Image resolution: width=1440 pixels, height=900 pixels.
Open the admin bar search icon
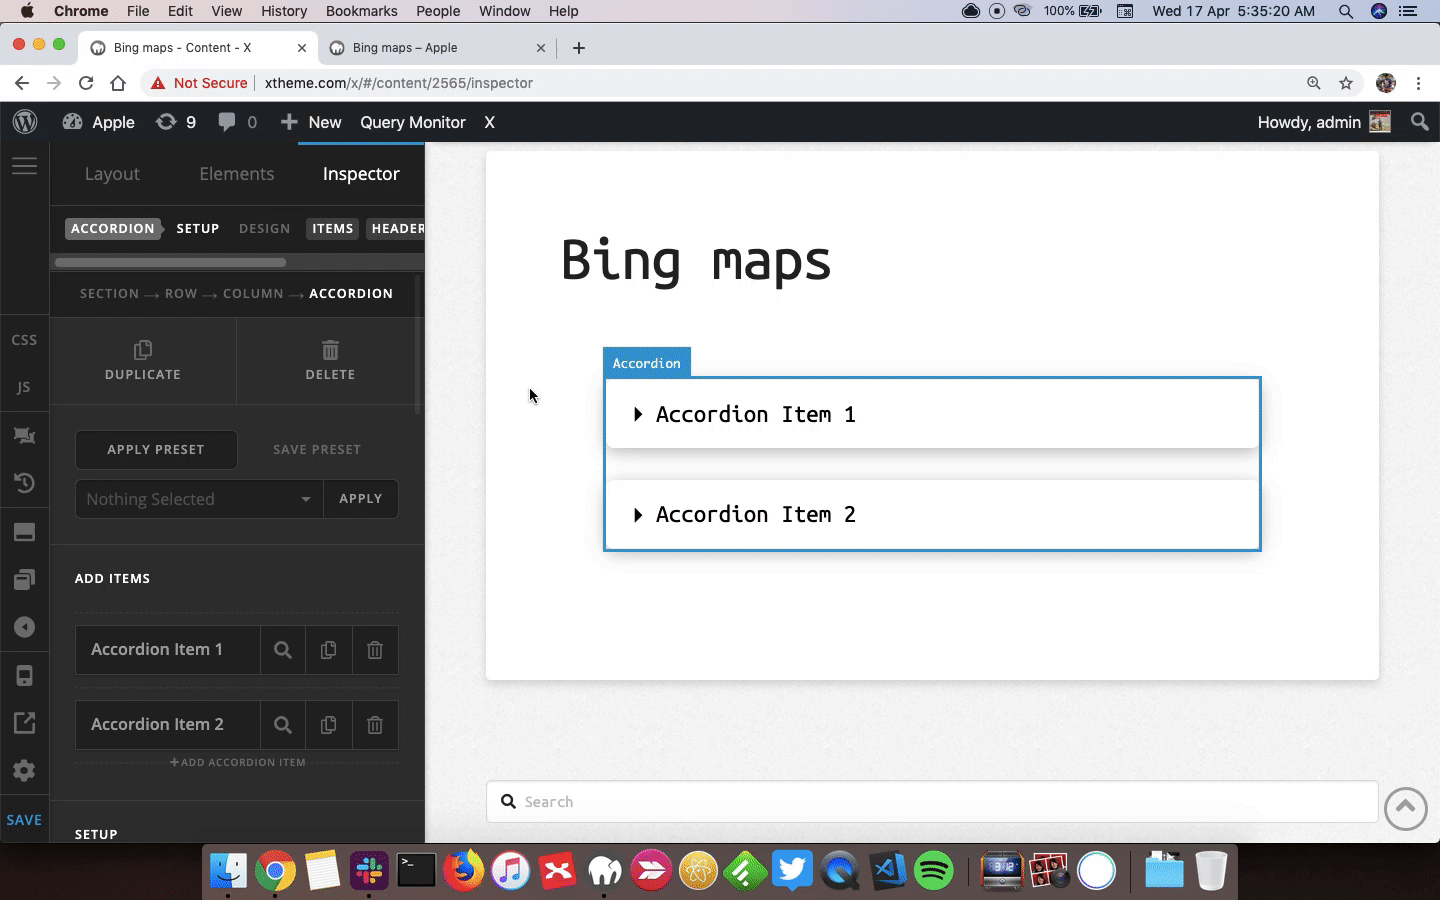point(1419,122)
